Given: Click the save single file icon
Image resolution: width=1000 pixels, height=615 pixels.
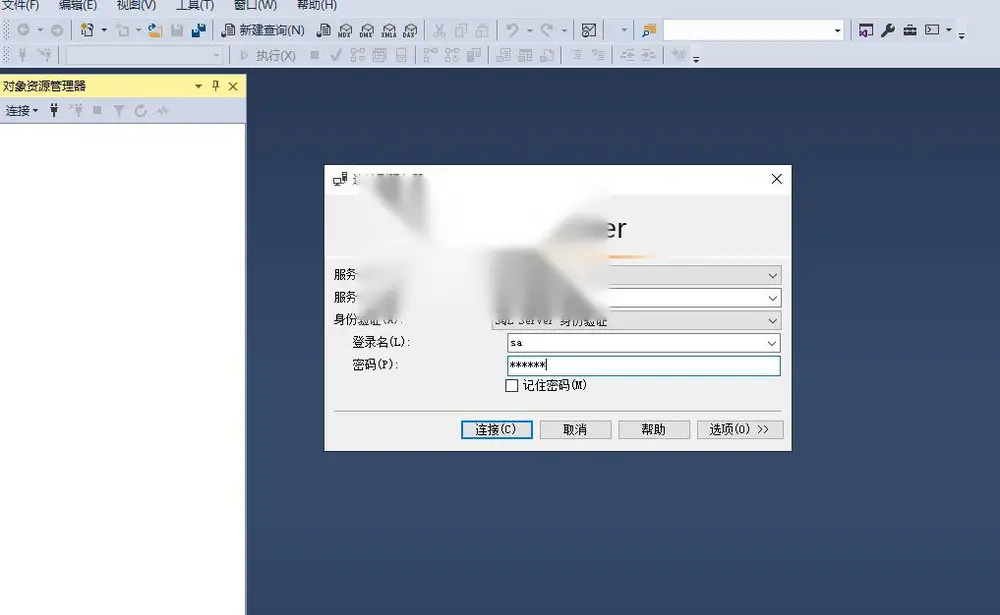Looking at the screenshot, I should (177, 30).
